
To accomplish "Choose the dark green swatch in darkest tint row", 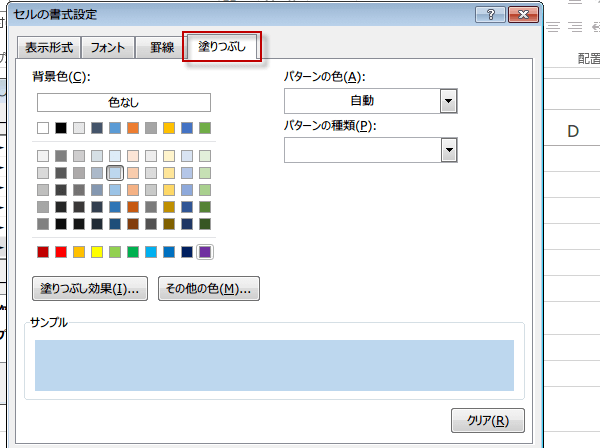I will [205, 224].
